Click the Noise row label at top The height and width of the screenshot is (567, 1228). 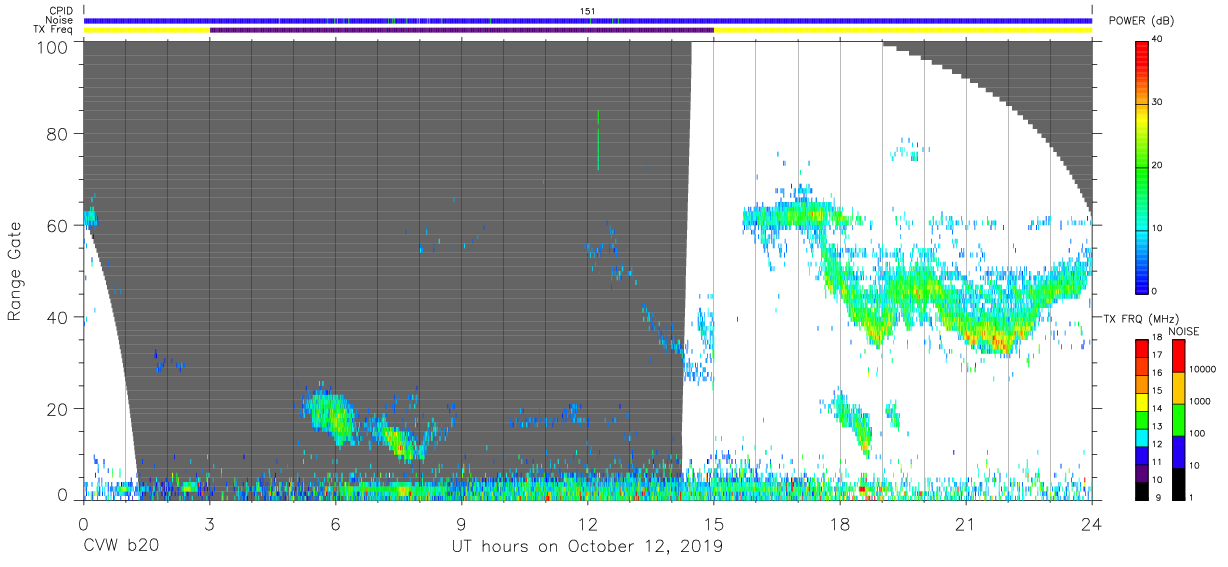point(60,20)
